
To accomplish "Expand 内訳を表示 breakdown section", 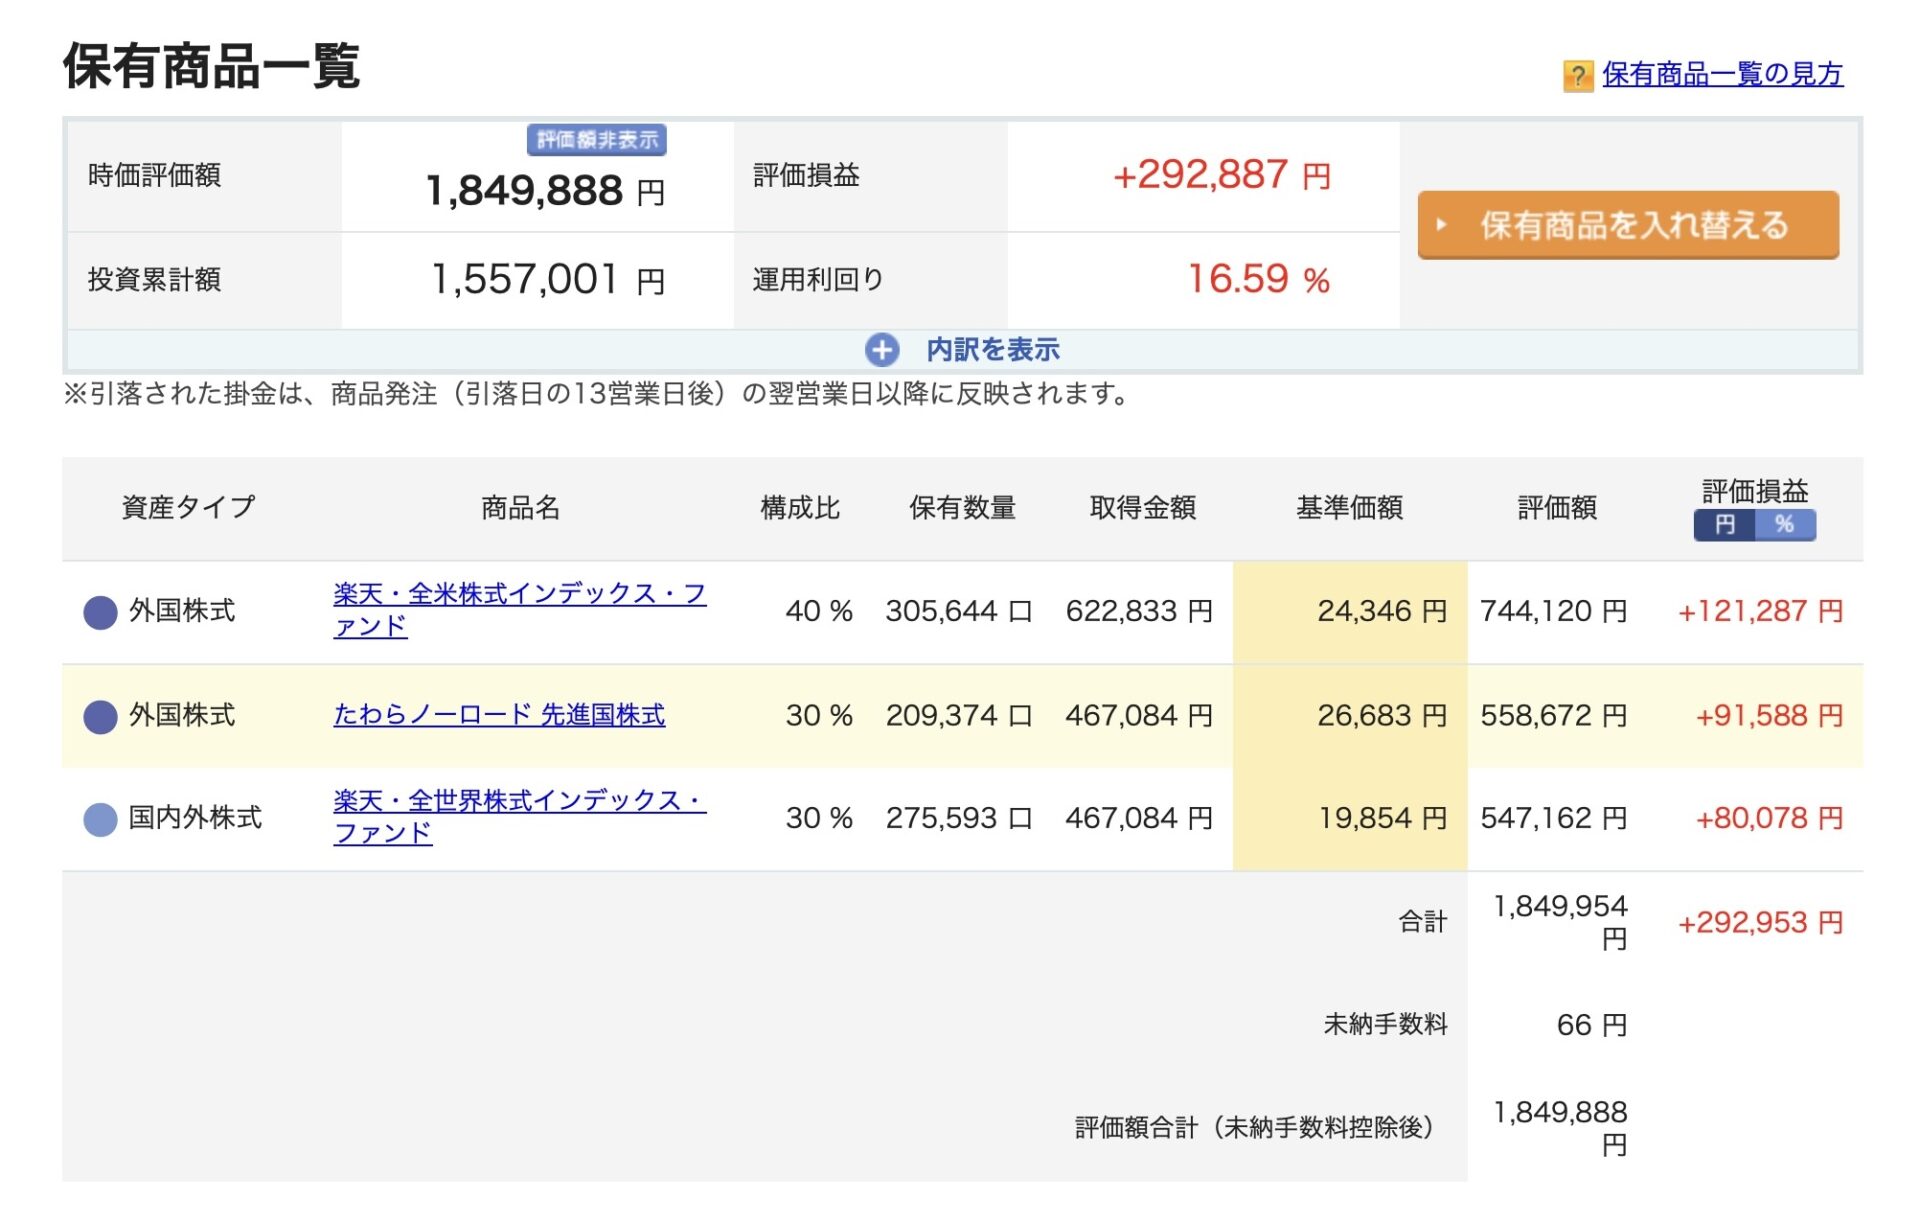I will 992,350.
